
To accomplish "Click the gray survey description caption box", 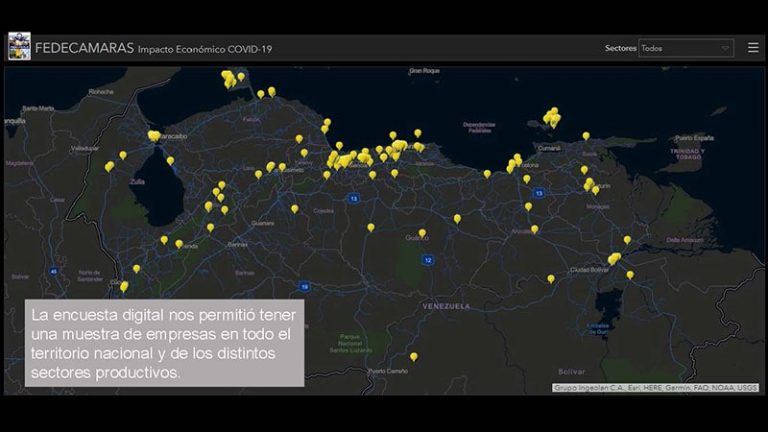I will [x=165, y=343].
